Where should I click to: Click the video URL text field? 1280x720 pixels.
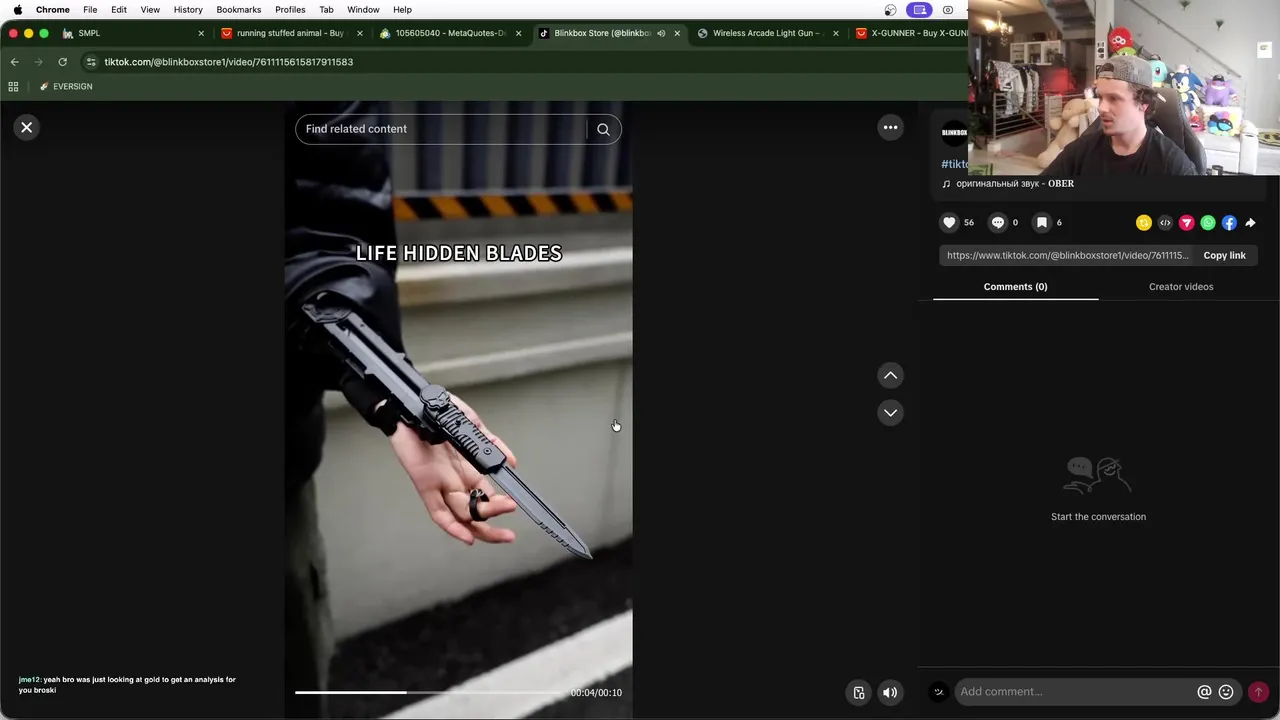pyautogui.click(x=1067, y=255)
